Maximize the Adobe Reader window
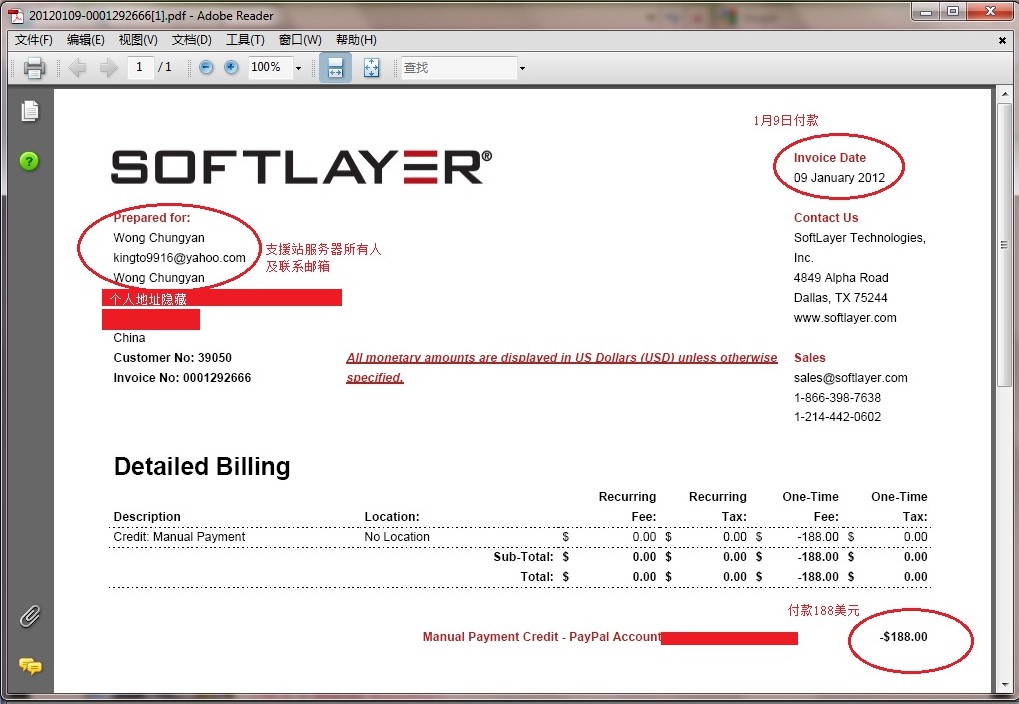The height and width of the screenshot is (704, 1019). [953, 12]
